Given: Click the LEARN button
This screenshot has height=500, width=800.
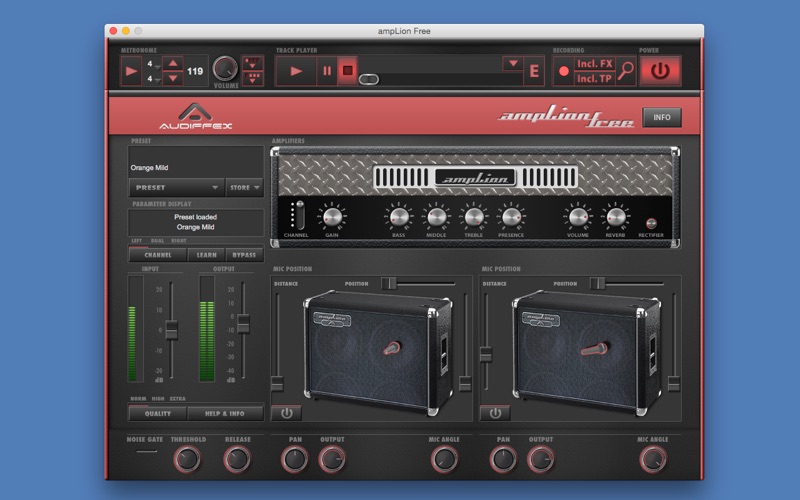Looking at the screenshot, I should tap(206, 255).
